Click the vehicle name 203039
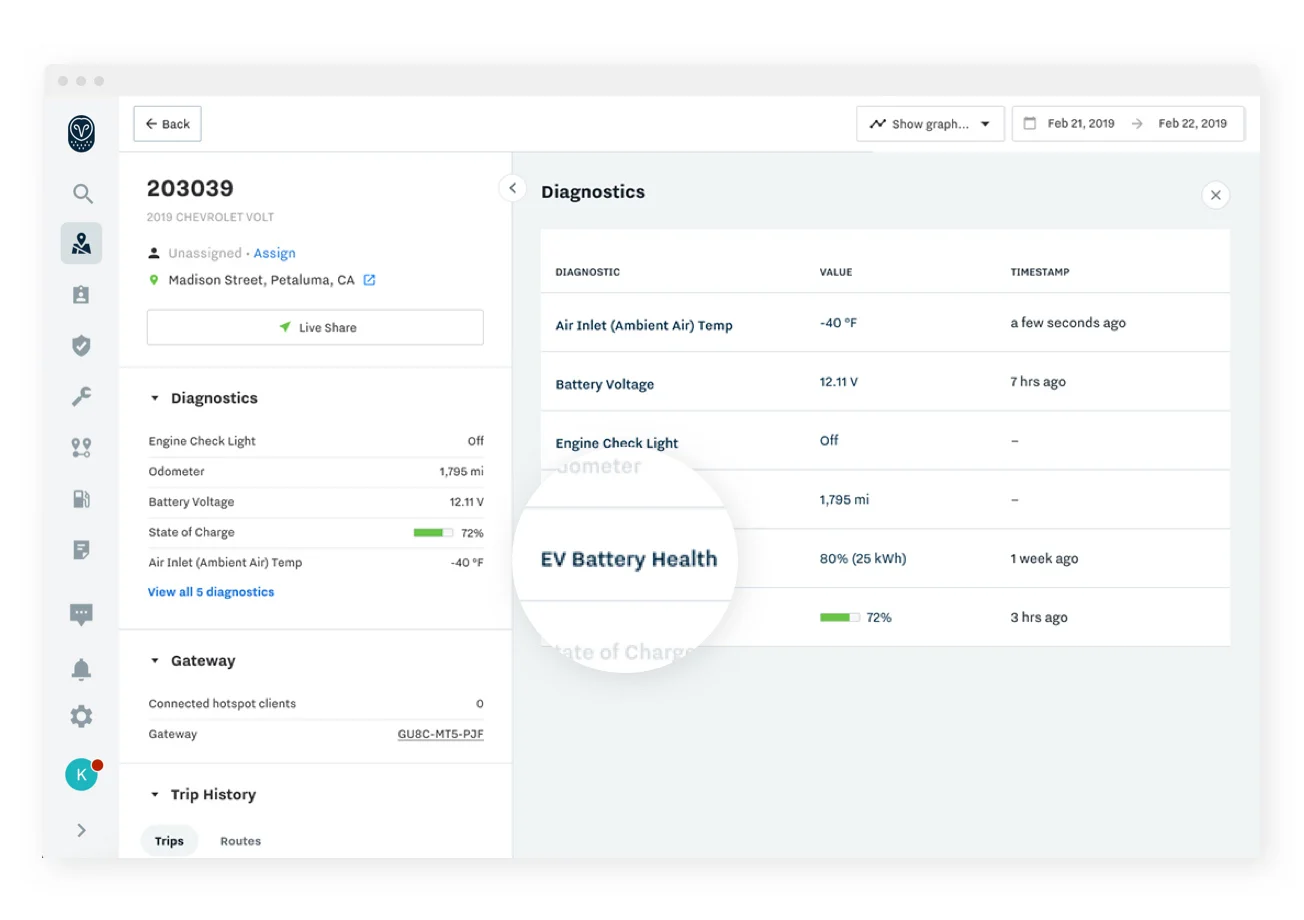Image resolution: width=1304 pixels, height=920 pixels. 190,188
